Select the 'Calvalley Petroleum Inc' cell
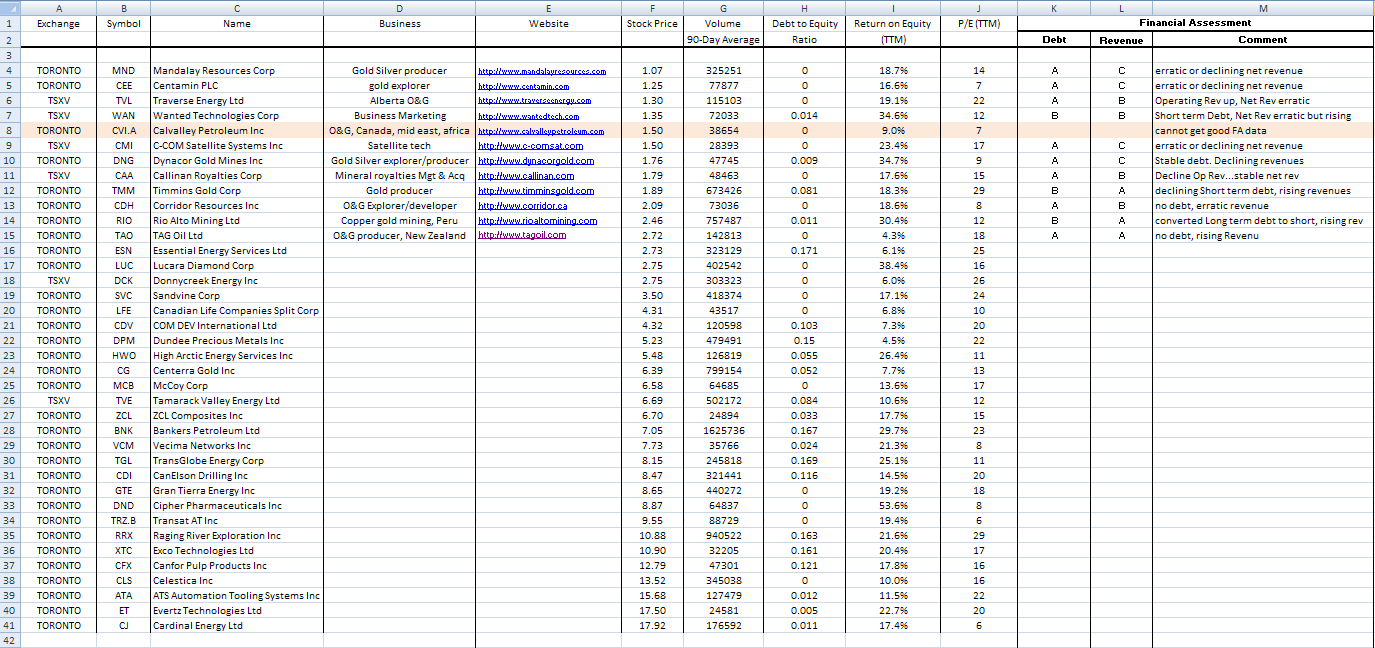Screen dimensions: 1375x648 coord(237,131)
